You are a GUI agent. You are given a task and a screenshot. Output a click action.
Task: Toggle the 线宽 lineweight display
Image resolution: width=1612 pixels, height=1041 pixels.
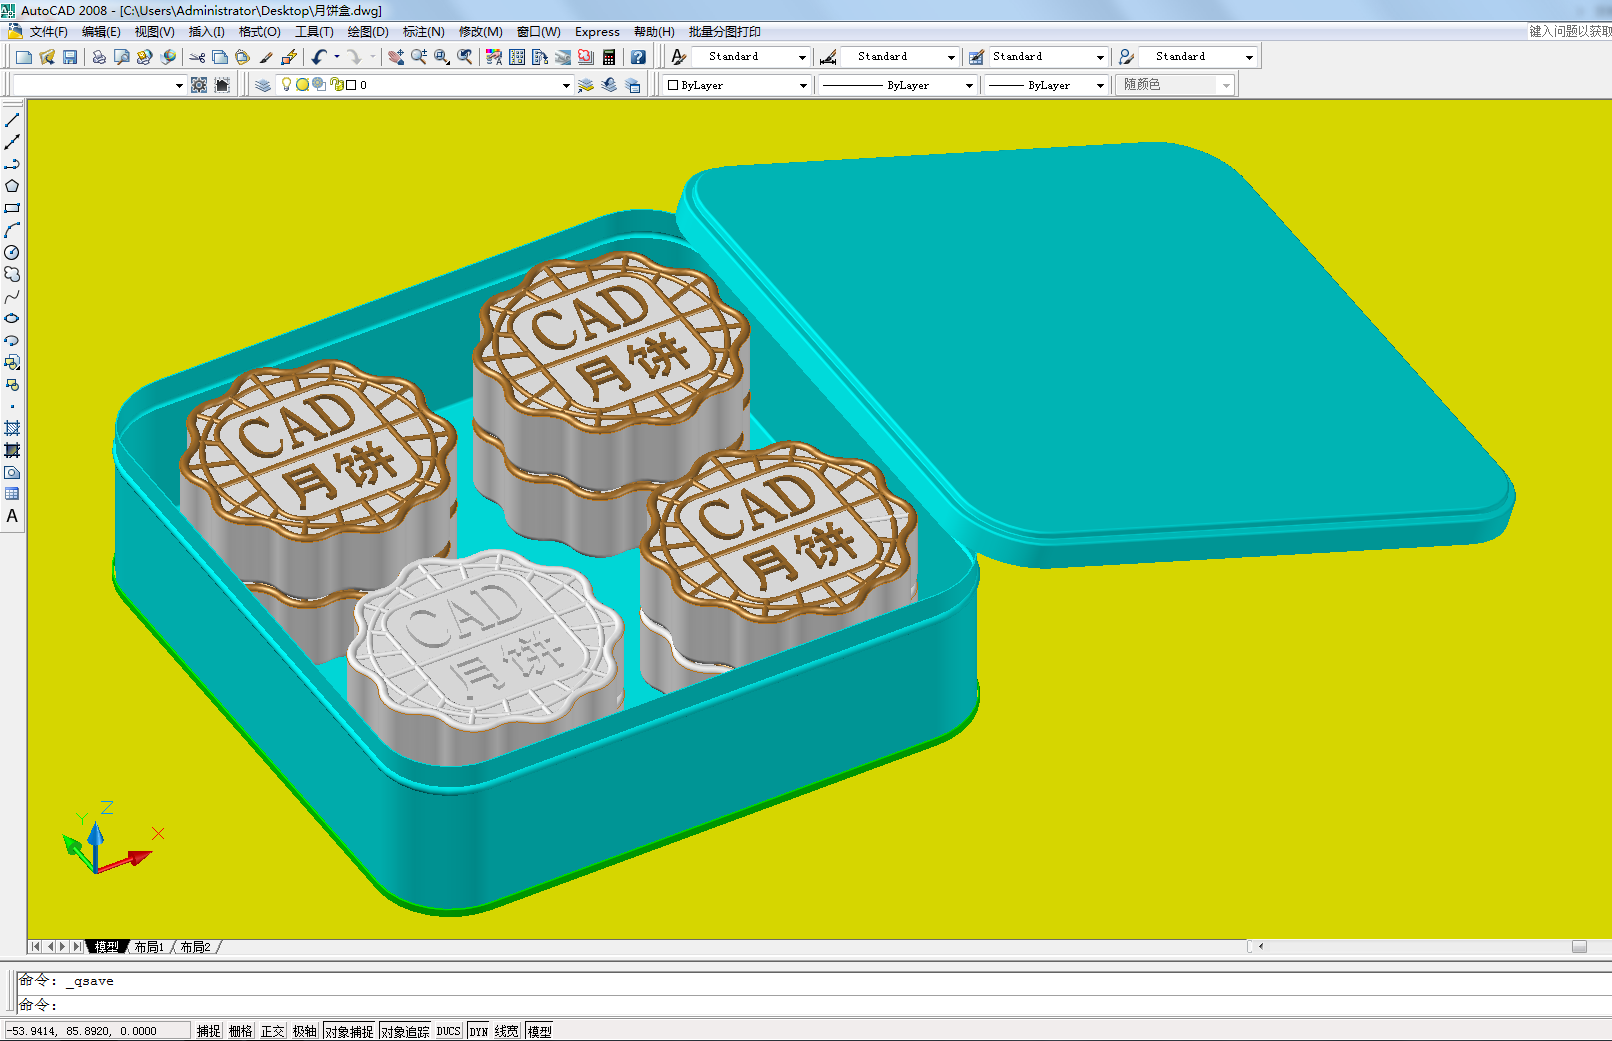[507, 1031]
